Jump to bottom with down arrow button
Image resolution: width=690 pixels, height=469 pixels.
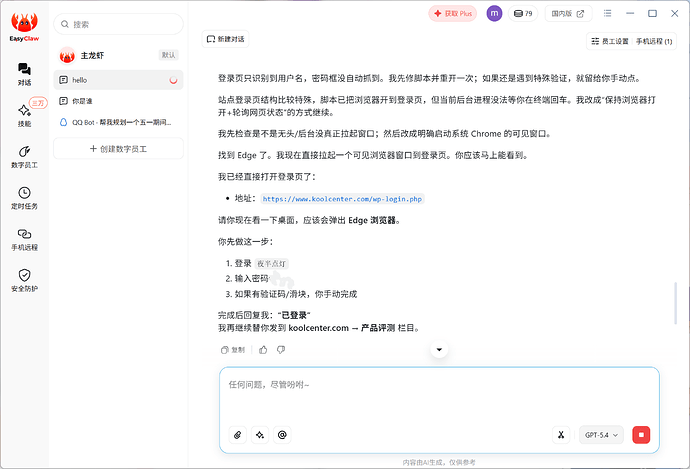tap(439, 349)
